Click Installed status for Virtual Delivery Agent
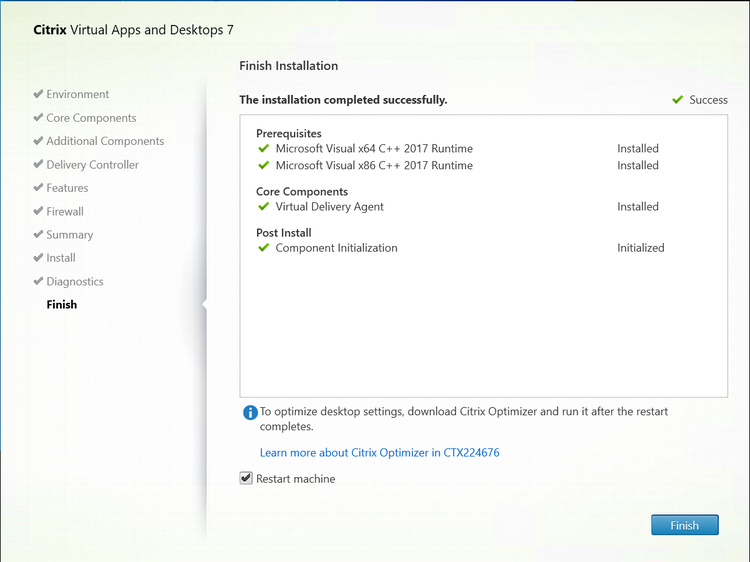 (x=638, y=207)
